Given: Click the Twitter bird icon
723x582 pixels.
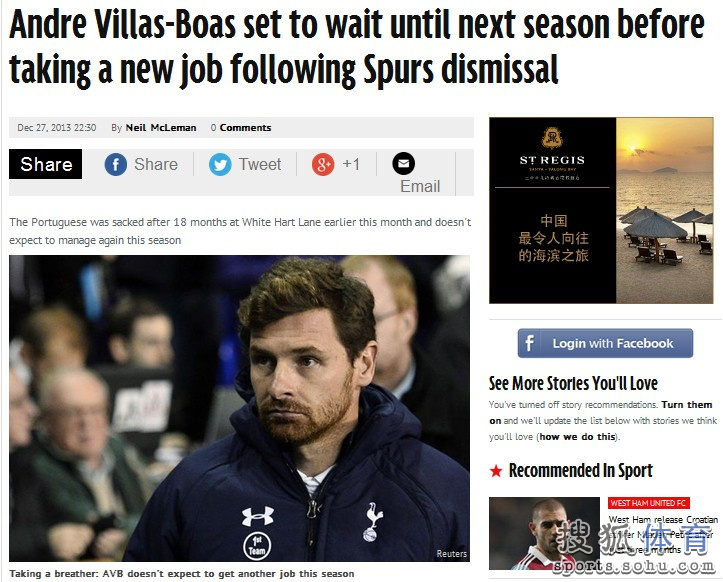Looking at the screenshot, I should click(x=220, y=165).
